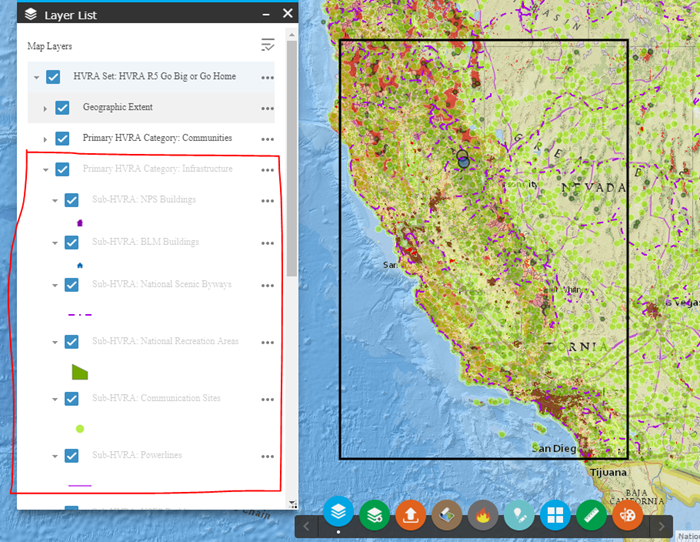This screenshot has height=542, width=700.
Task: Uncheck National Scenic Byways sub-layer
Action: pyautogui.click(x=71, y=285)
